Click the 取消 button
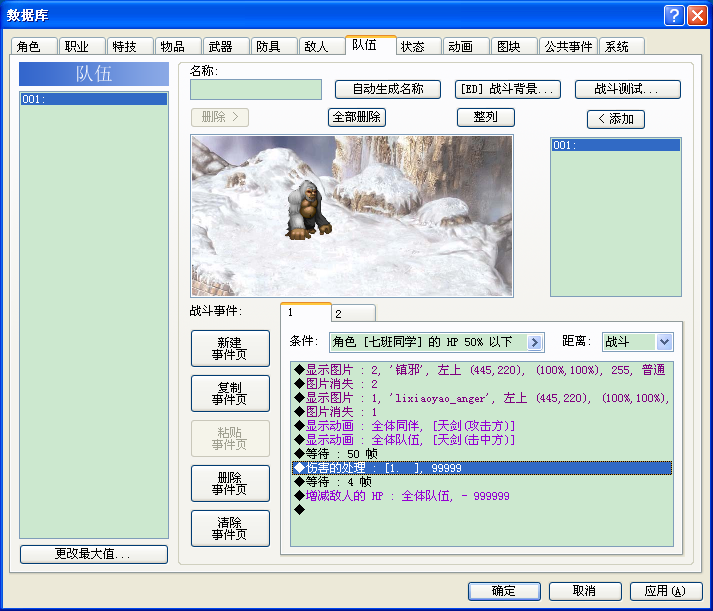The image size is (713, 611). (585, 591)
